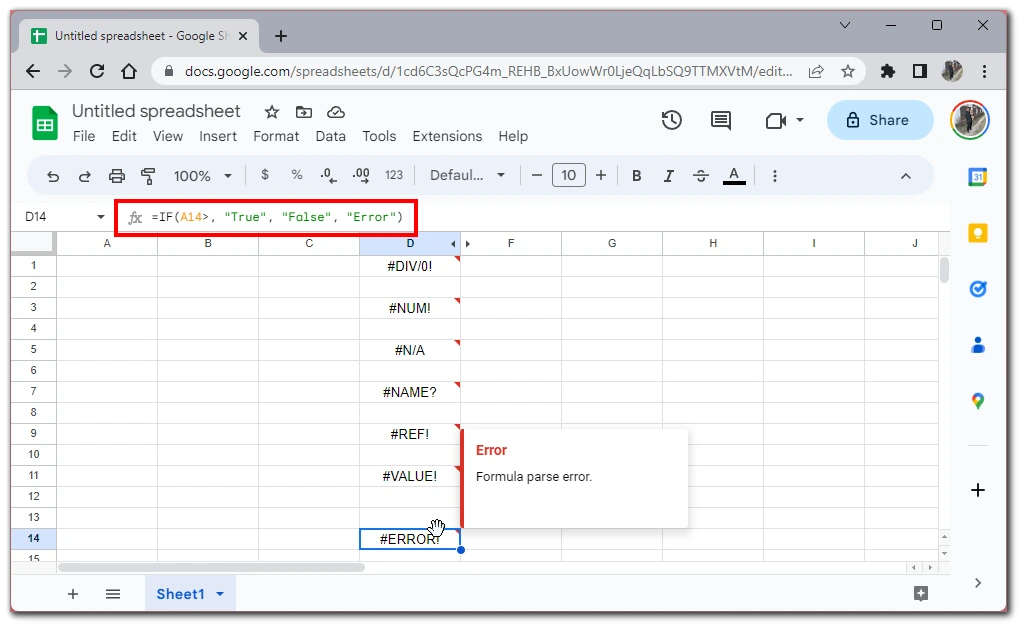Star the Untitled spreadsheet document
Screen dimensions: 1025x630
272,112
